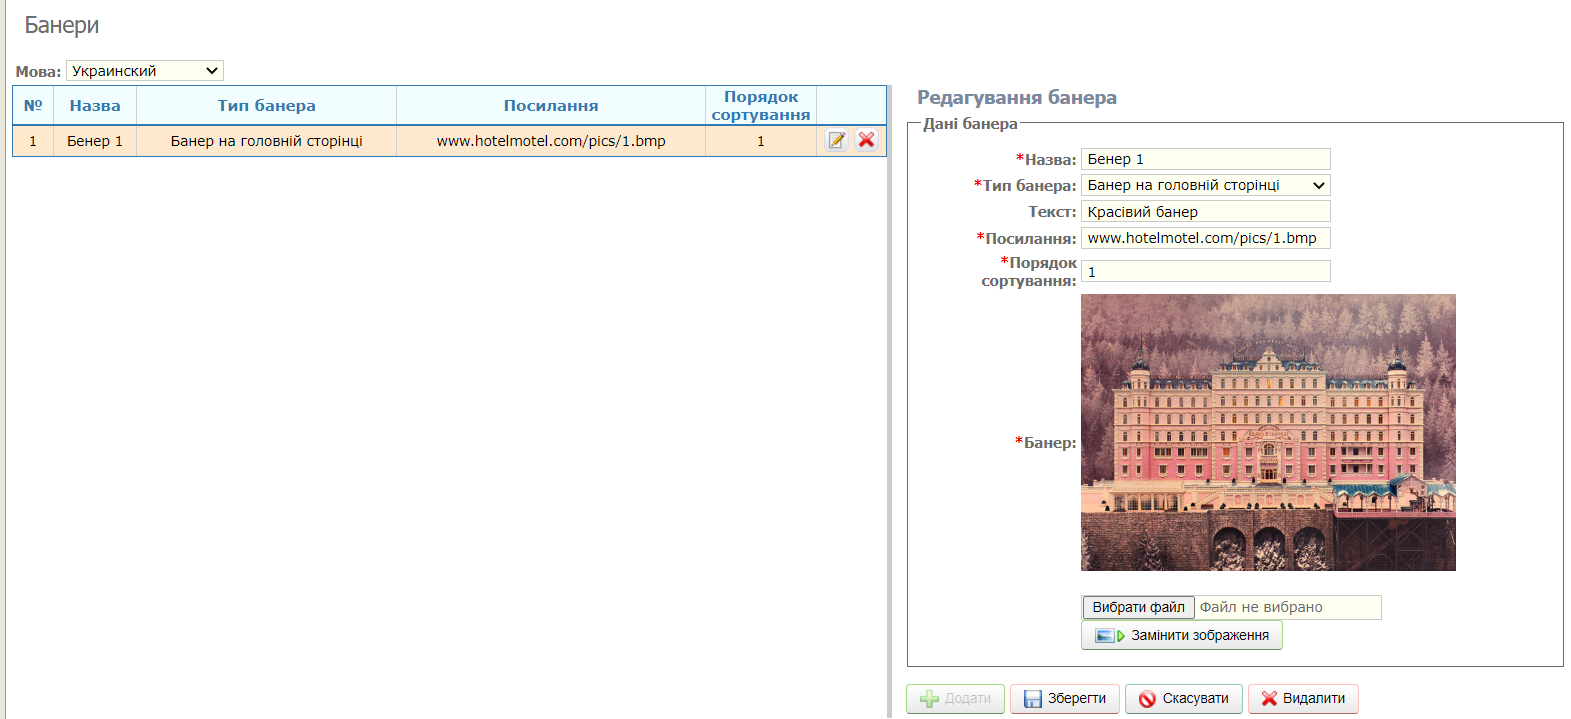Expand the Тип банера dropdown

coord(1205,185)
